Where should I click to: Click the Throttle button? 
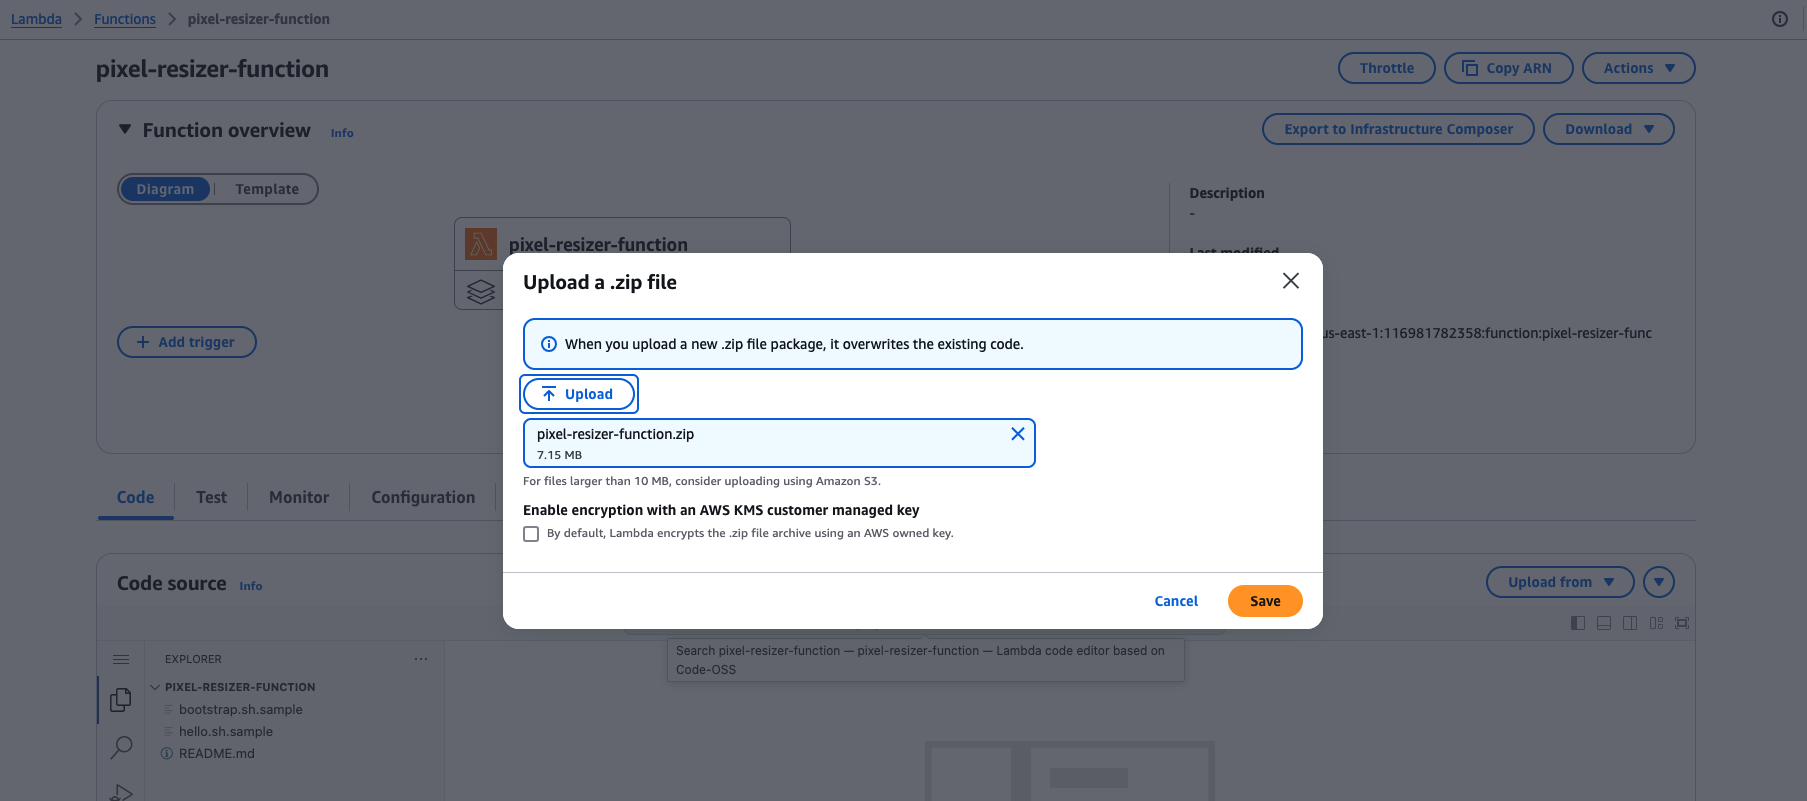coord(1387,68)
